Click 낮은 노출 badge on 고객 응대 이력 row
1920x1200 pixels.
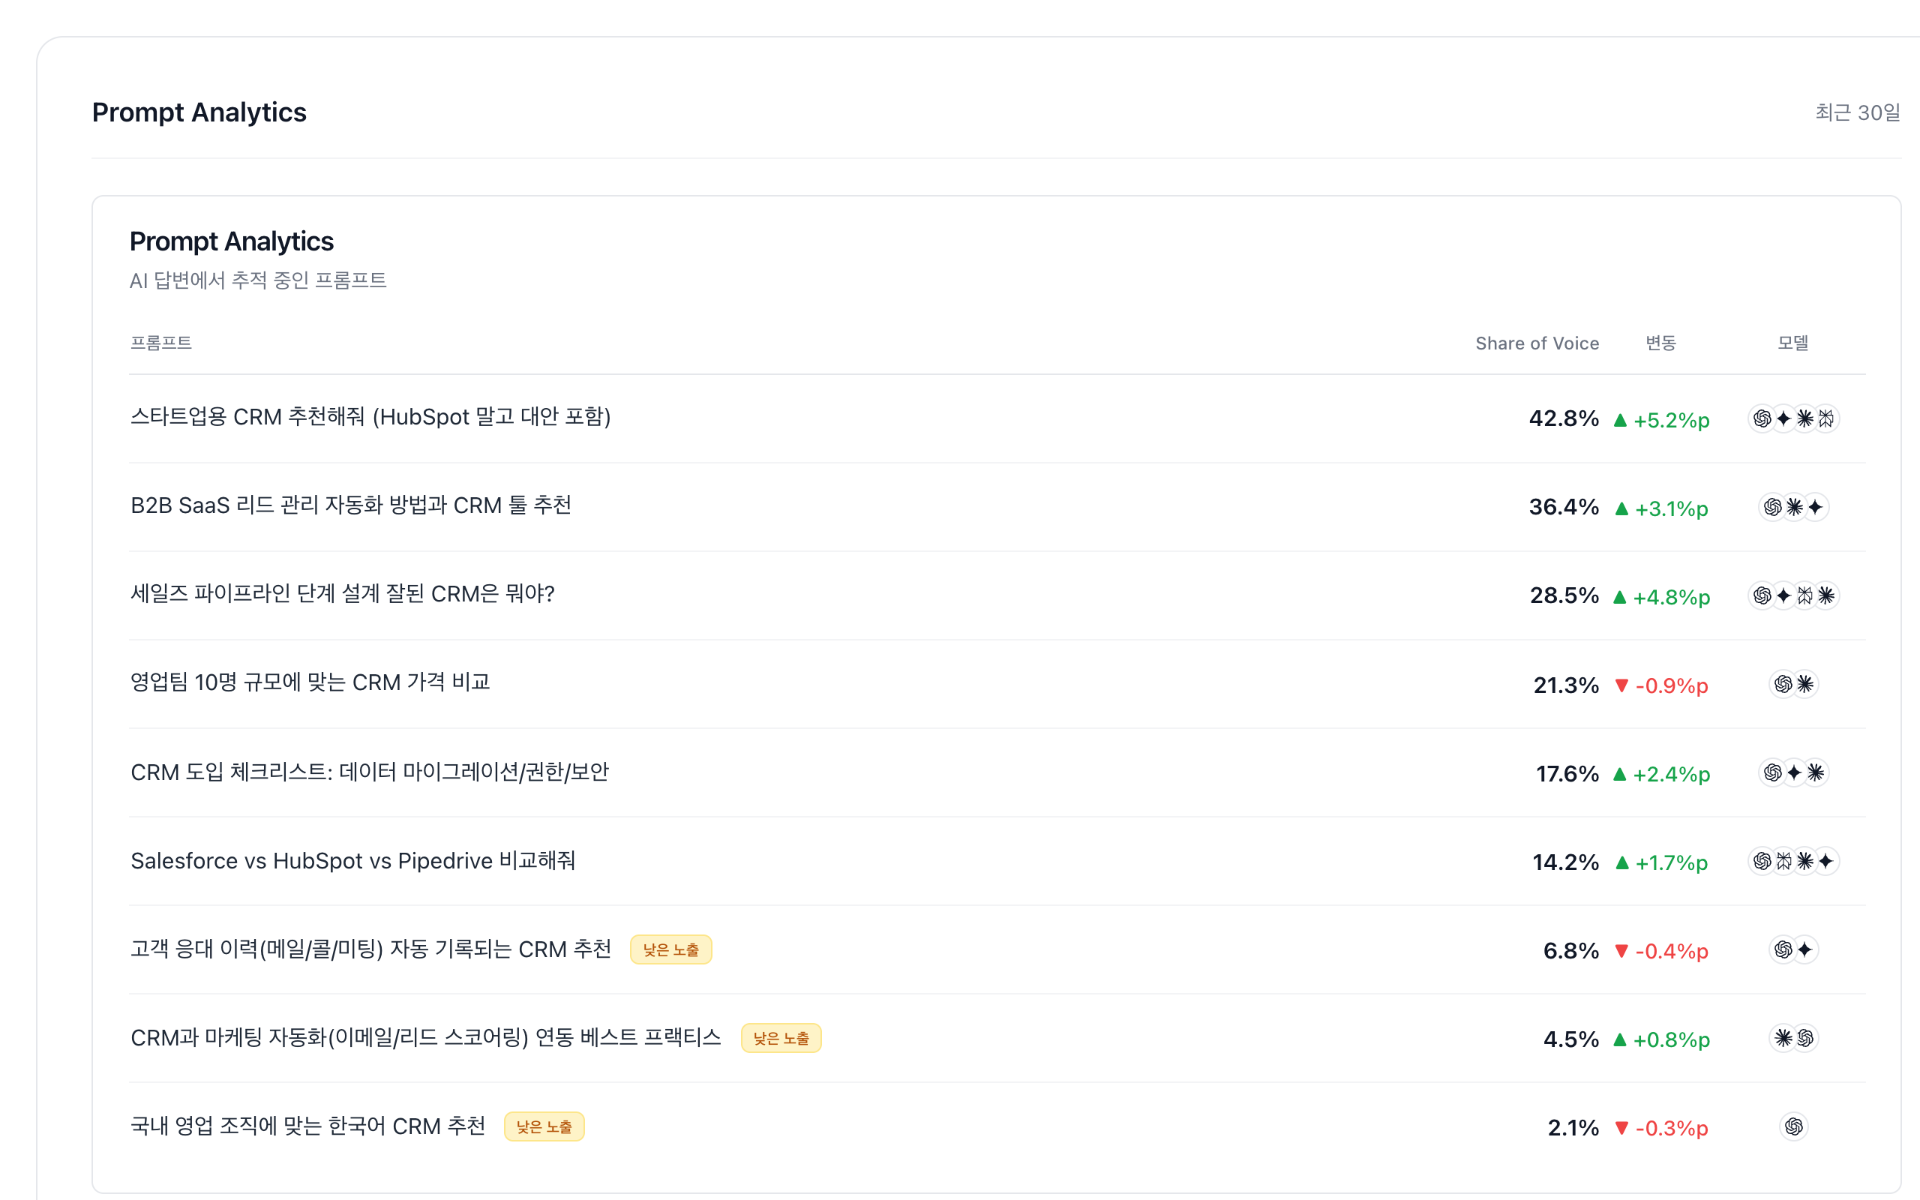671,950
